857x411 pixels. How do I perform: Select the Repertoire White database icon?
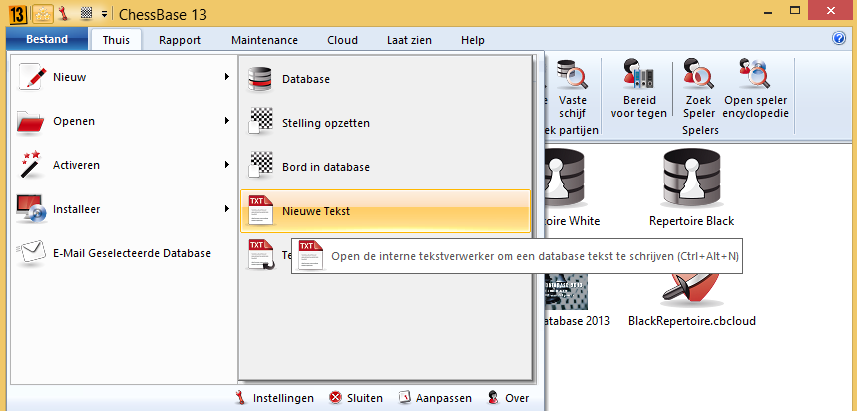pos(565,176)
